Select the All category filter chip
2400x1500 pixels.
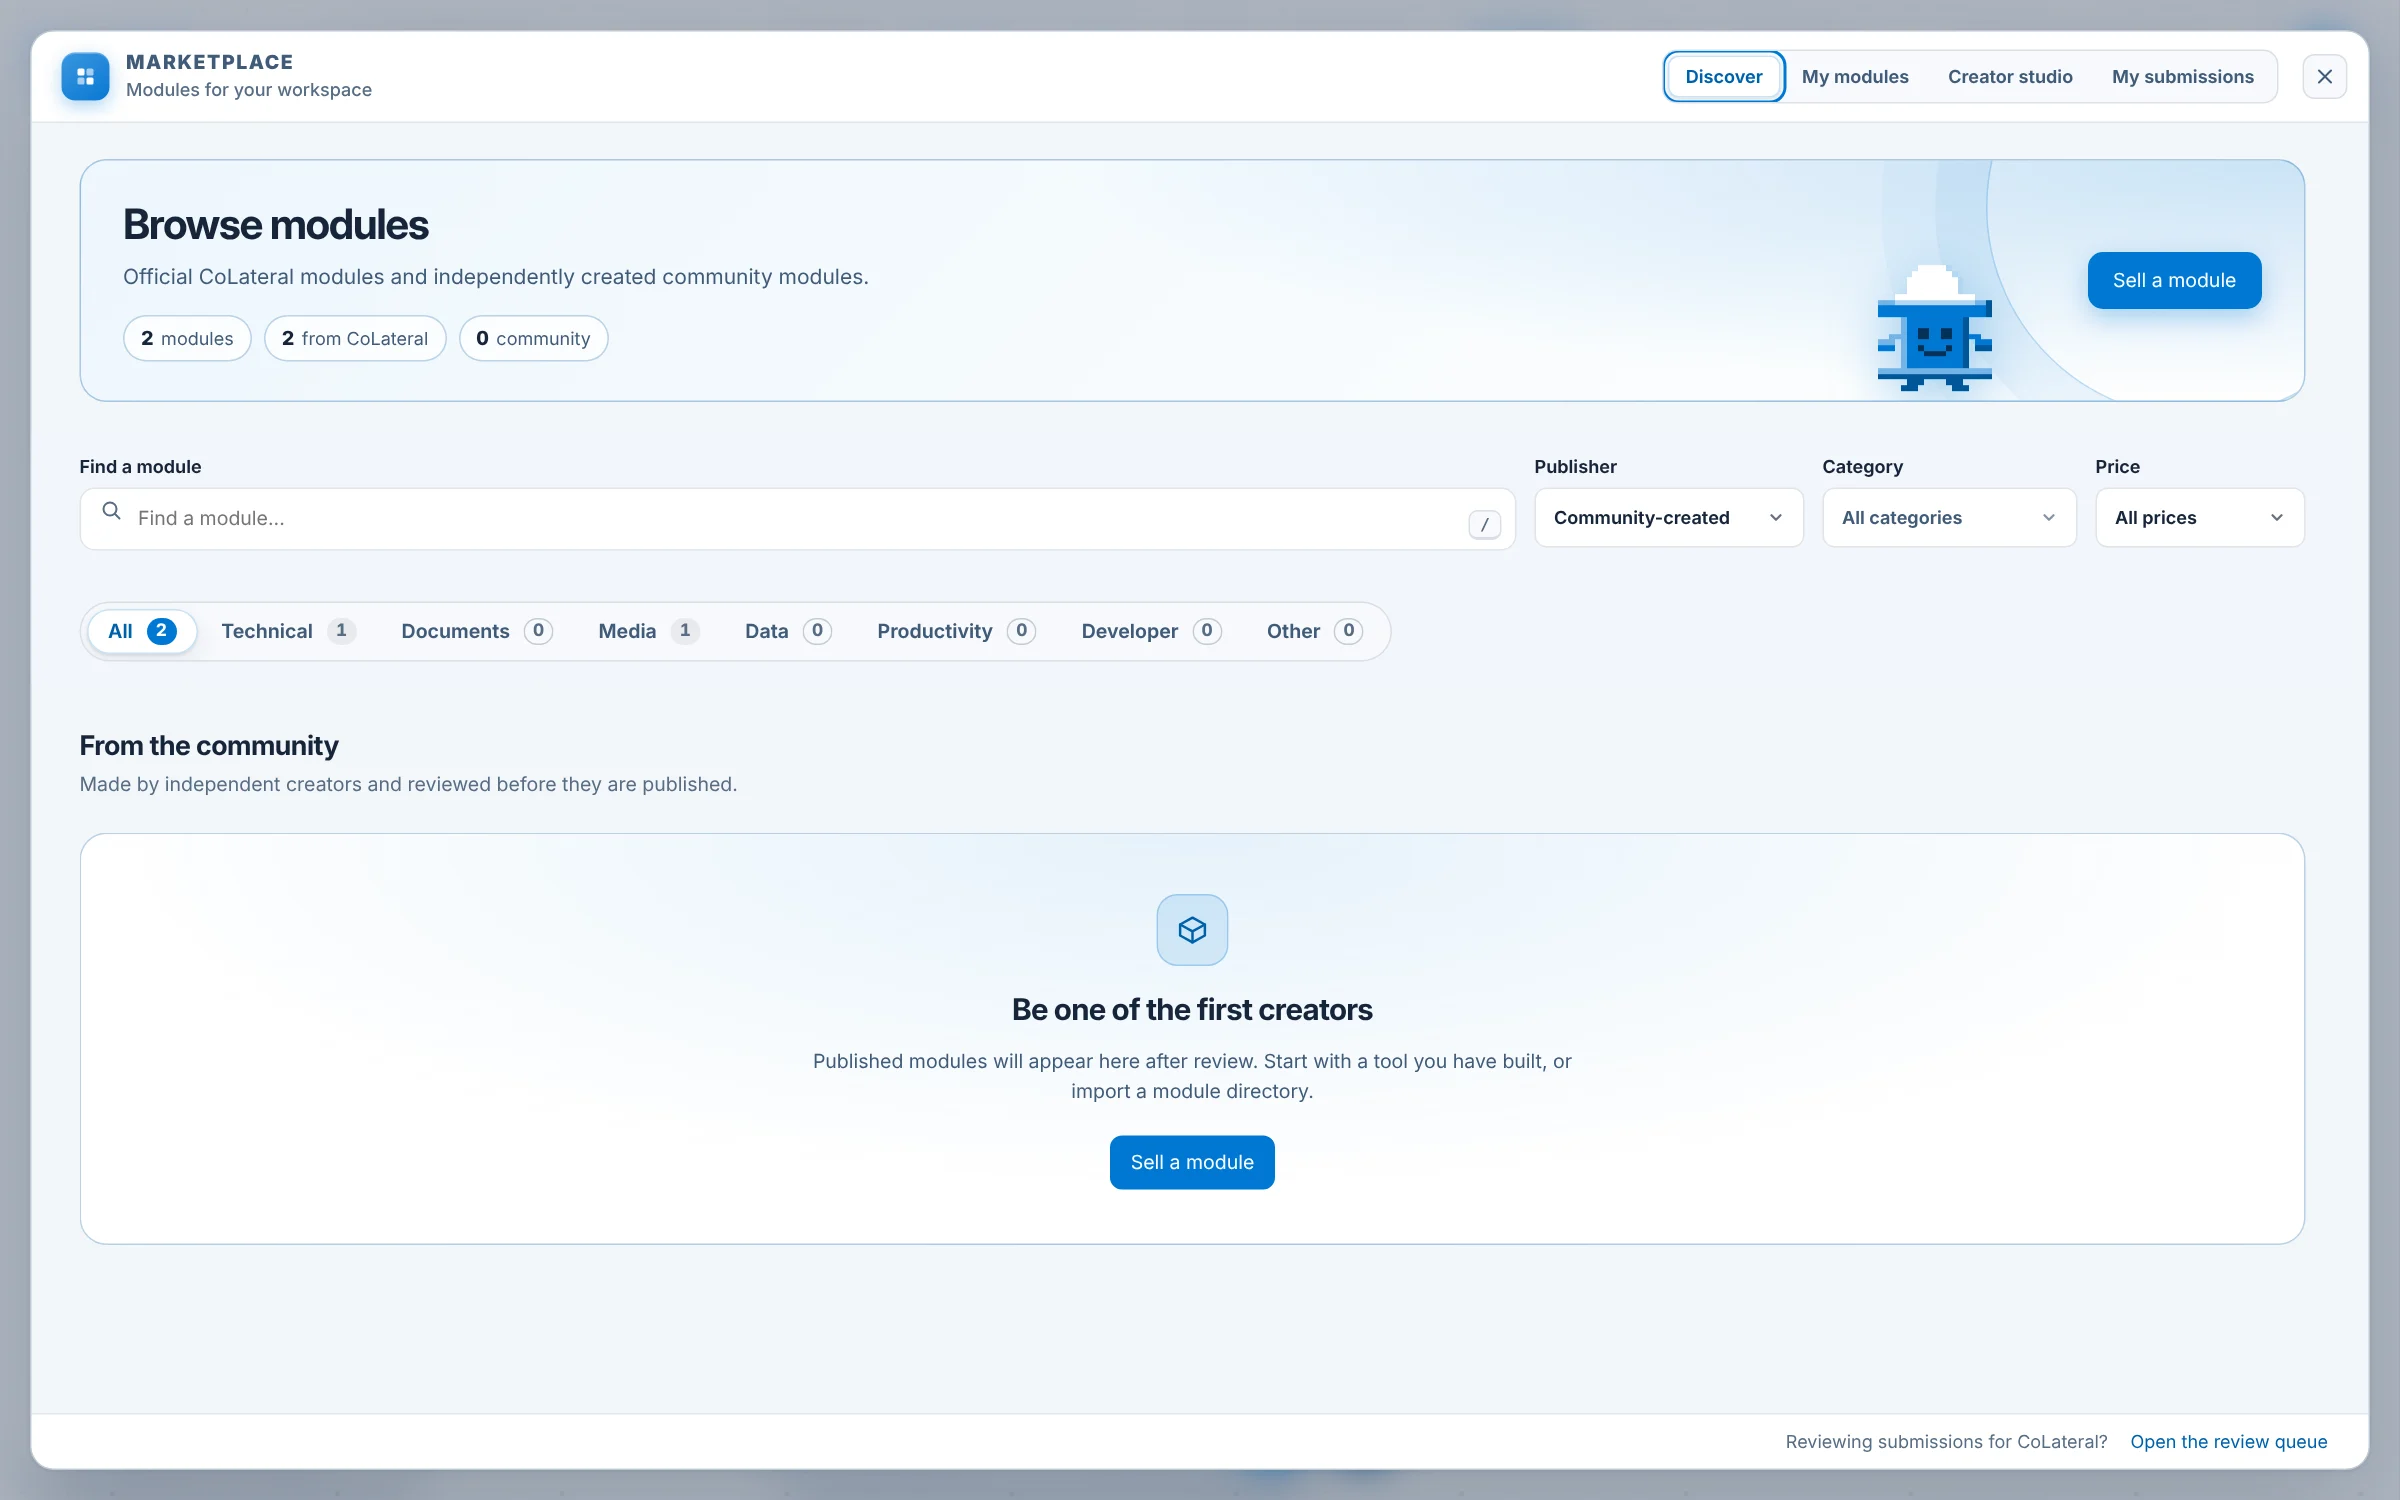point(142,631)
